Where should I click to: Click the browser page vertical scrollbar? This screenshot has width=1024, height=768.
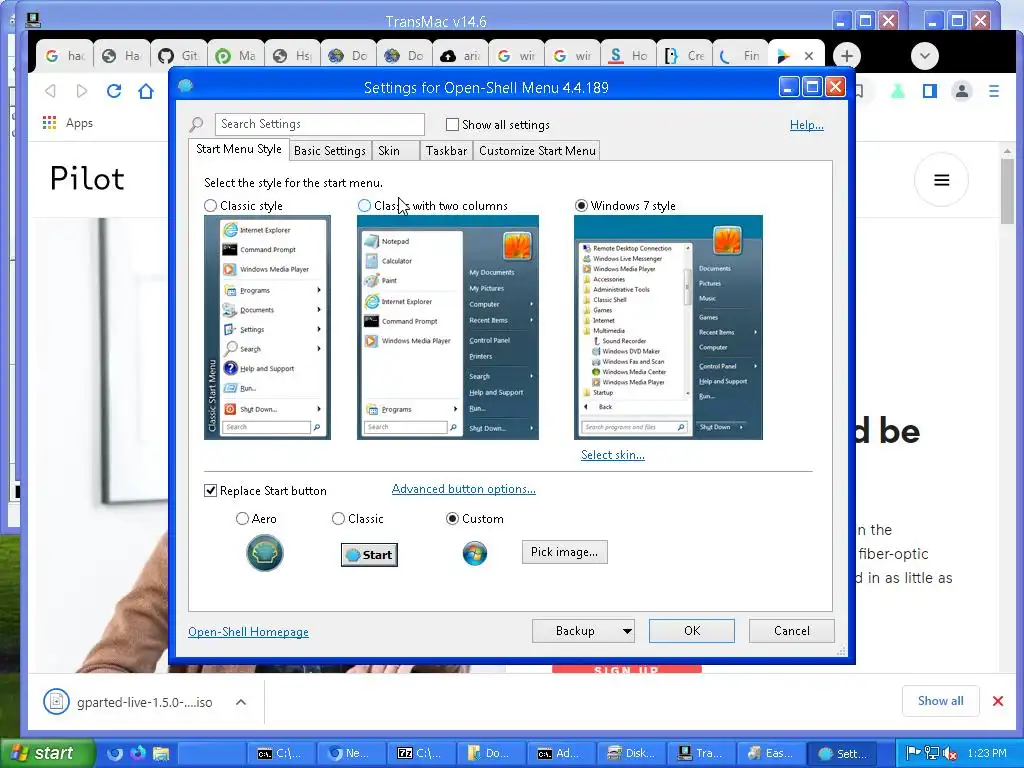1007,409
